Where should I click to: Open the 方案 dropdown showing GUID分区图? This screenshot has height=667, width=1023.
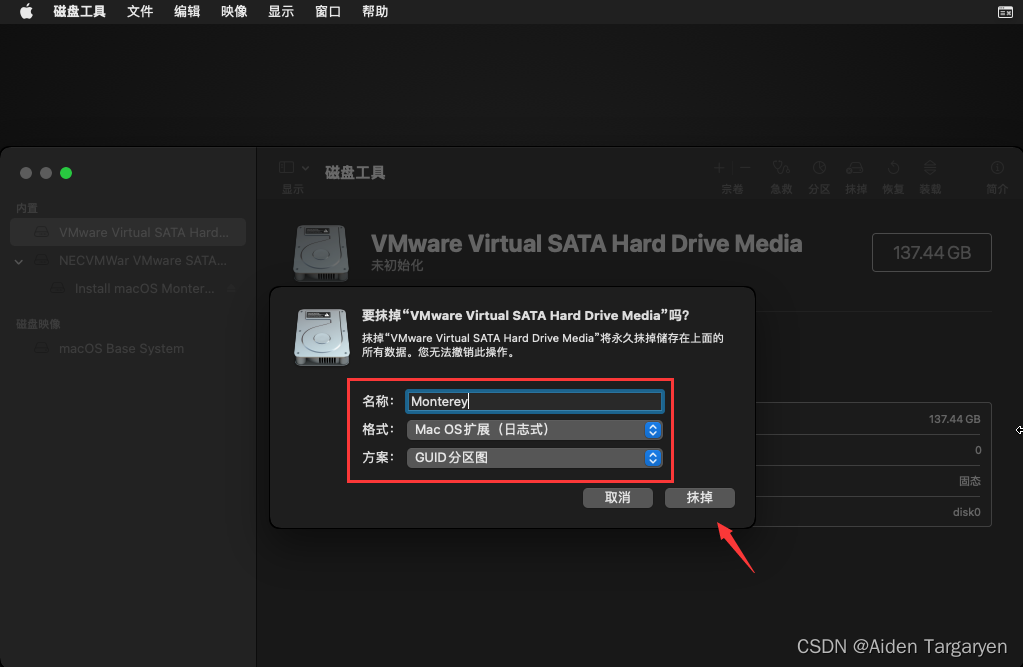tap(534, 458)
